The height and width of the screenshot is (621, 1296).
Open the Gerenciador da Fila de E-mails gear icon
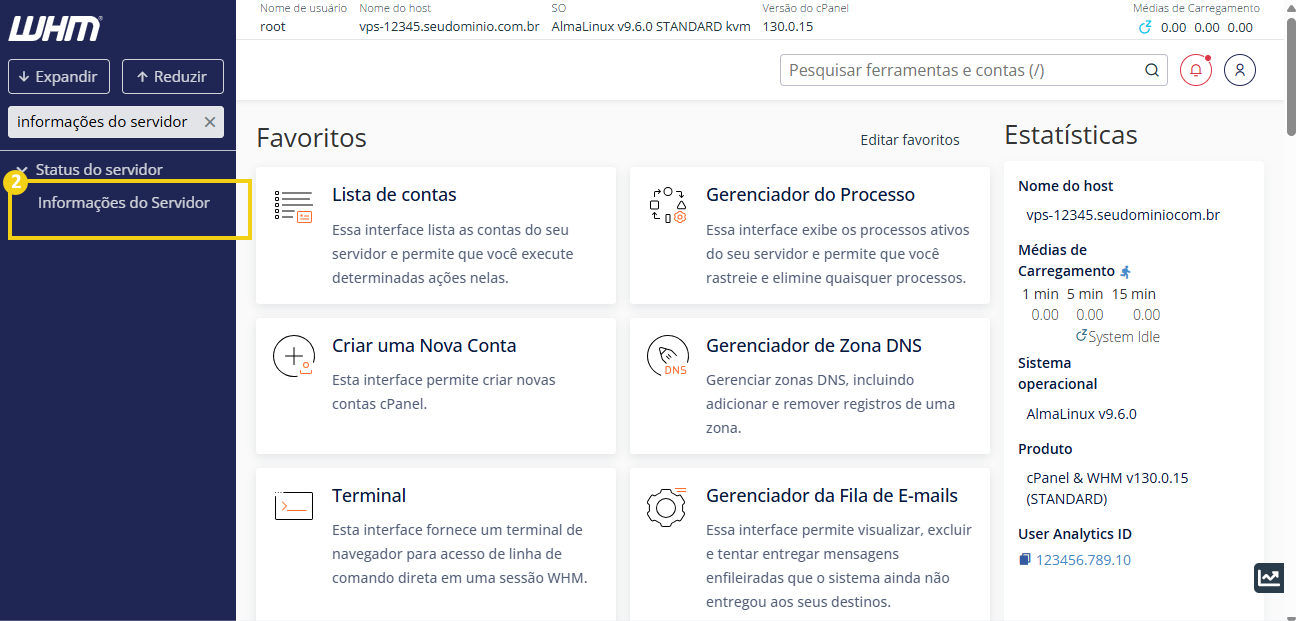667,506
